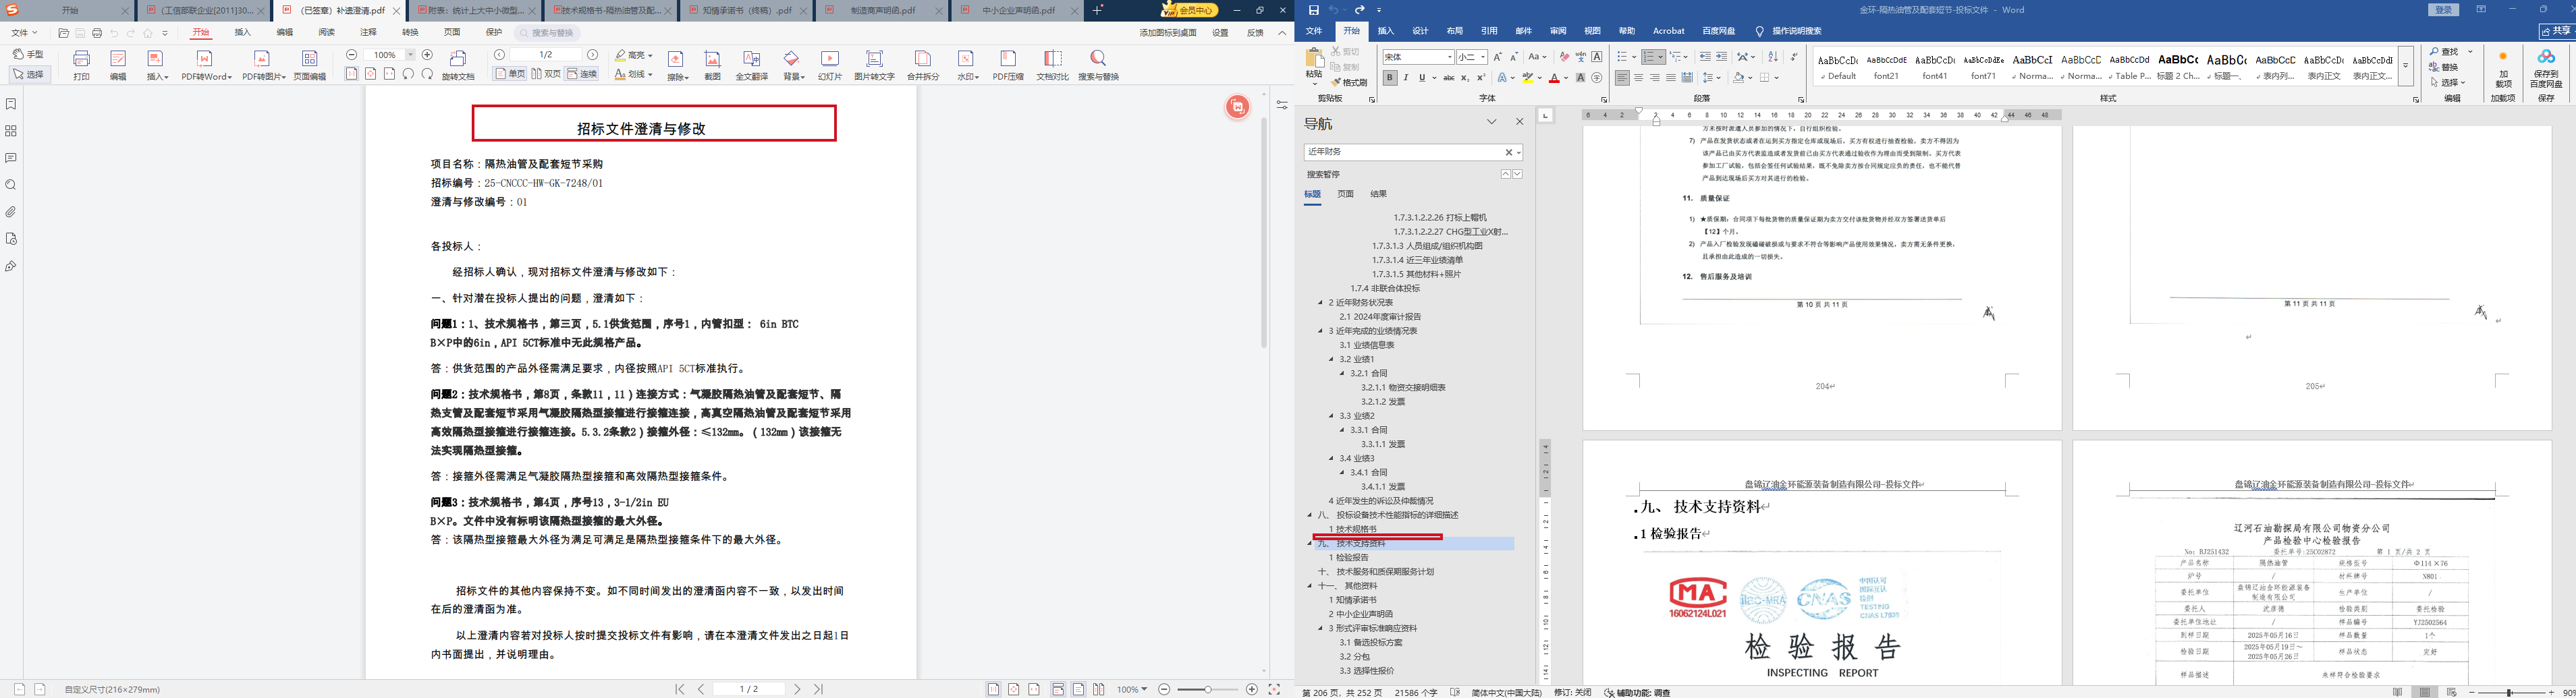Collapse the '十一、其他资料' navigation node
The height and width of the screenshot is (698, 2576).
pos(1309,586)
